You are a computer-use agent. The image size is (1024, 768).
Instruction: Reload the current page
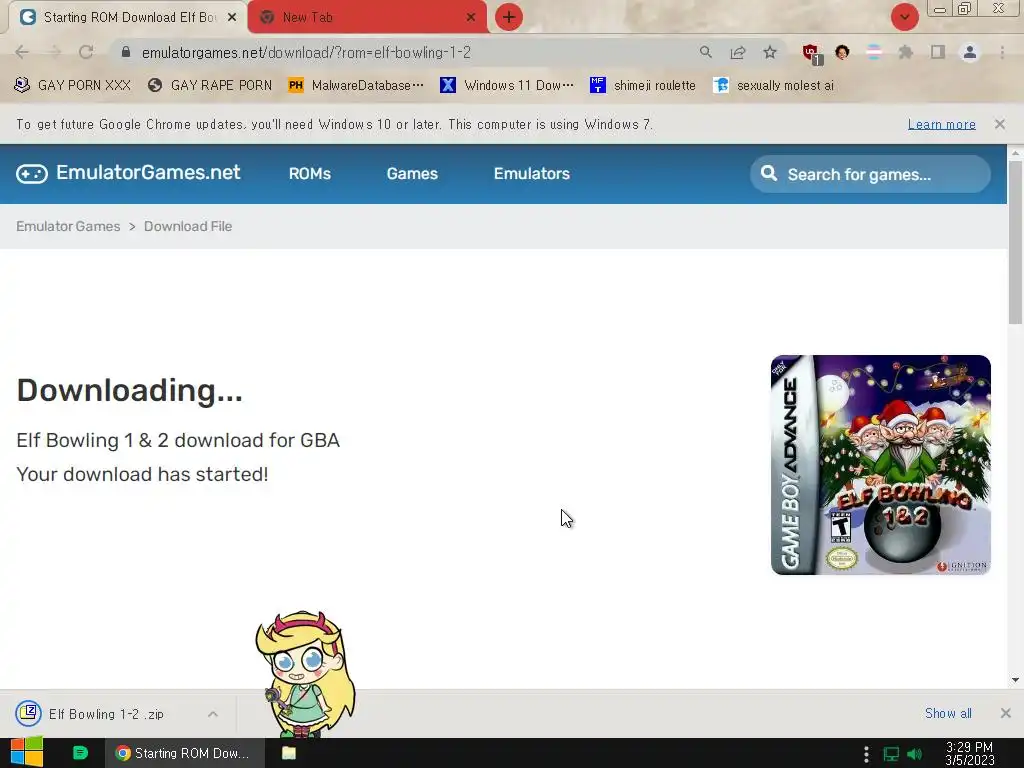86,52
